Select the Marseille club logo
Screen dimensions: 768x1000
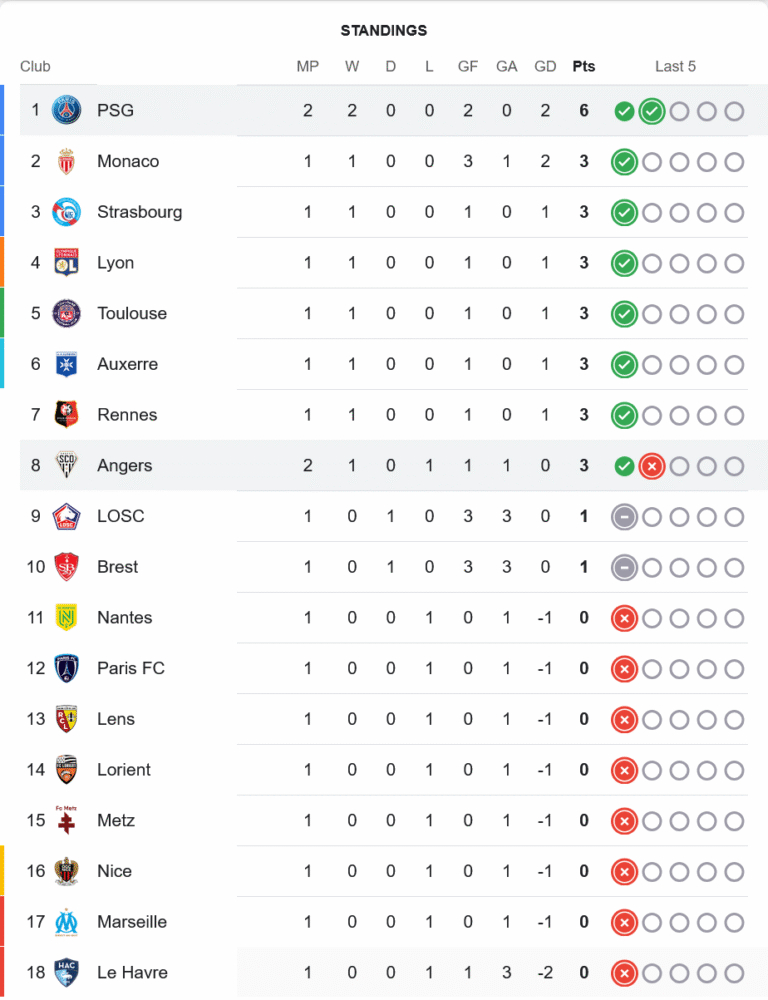(x=66, y=922)
